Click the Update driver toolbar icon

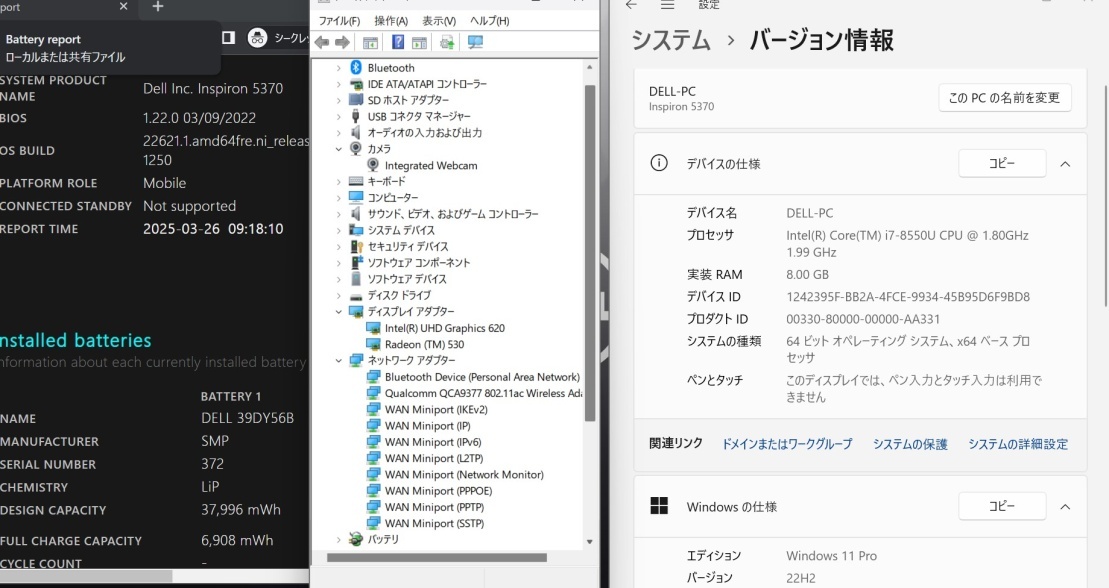(447, 43)
